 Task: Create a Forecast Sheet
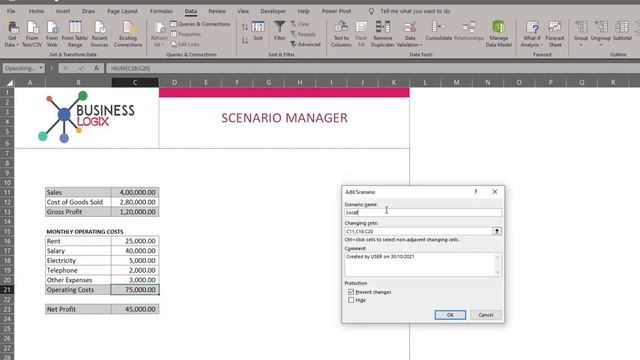pyautogui.click(x=555, y=34)
